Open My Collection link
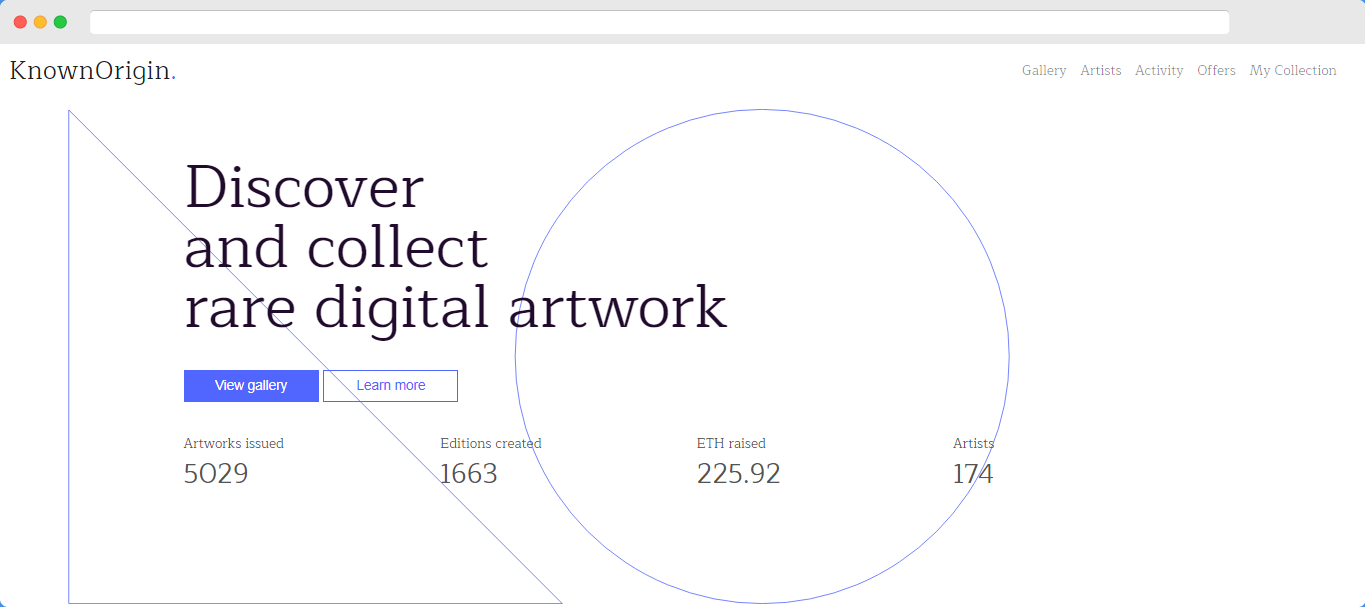This screenshot has height=607, width=1365. (x=1292, y=71)
